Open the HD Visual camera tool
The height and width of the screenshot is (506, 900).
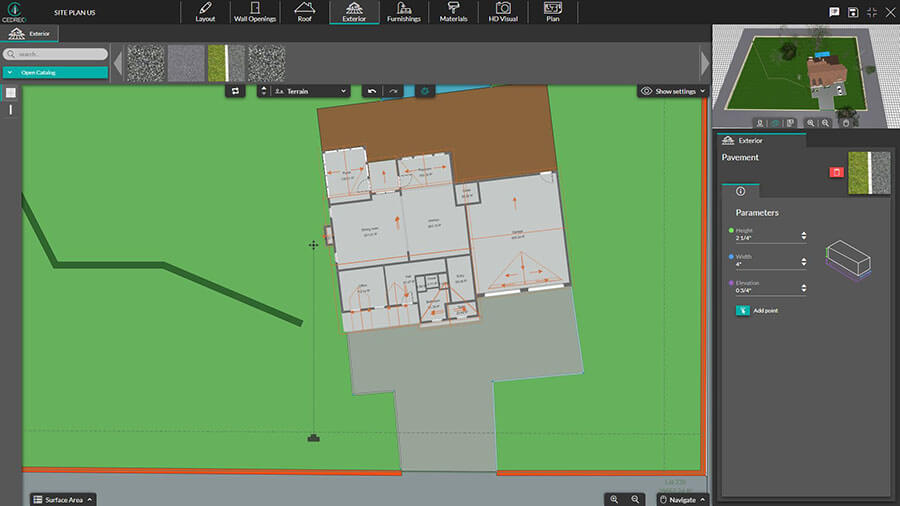pyautogui.click(x=503, y=12)
